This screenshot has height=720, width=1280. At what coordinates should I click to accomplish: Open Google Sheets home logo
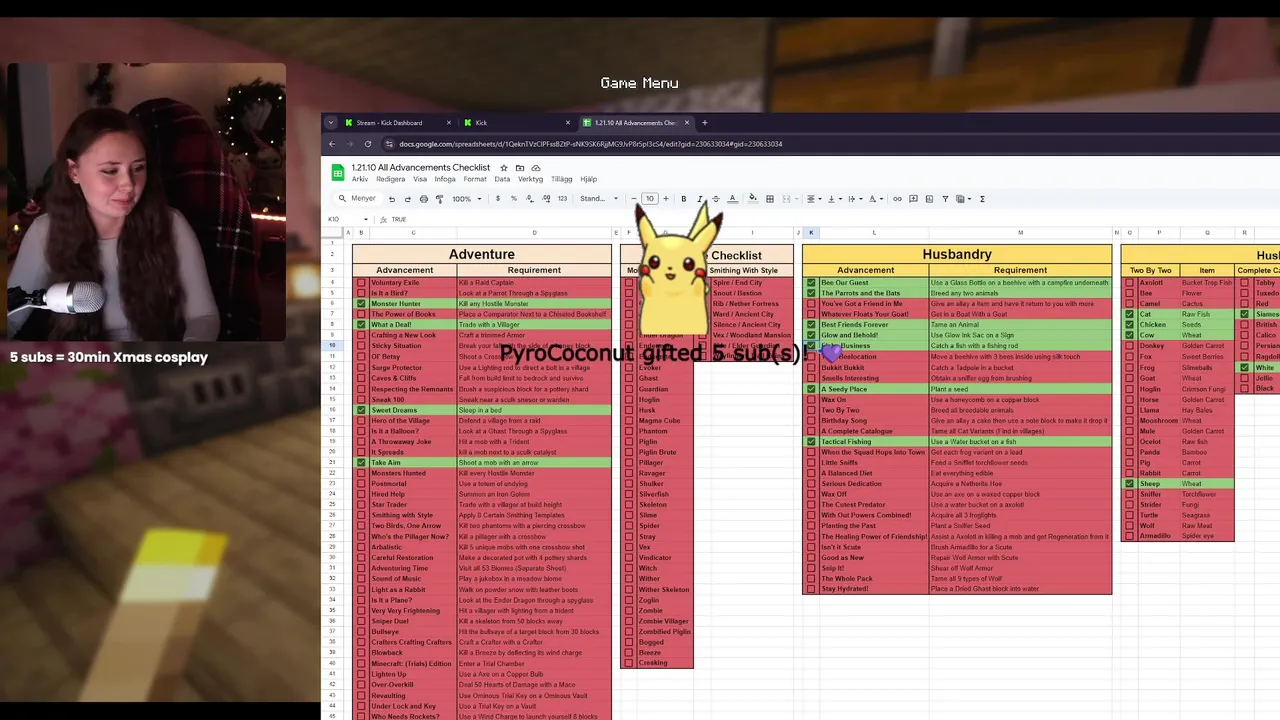pyautogui.click(x=338, y=173)
